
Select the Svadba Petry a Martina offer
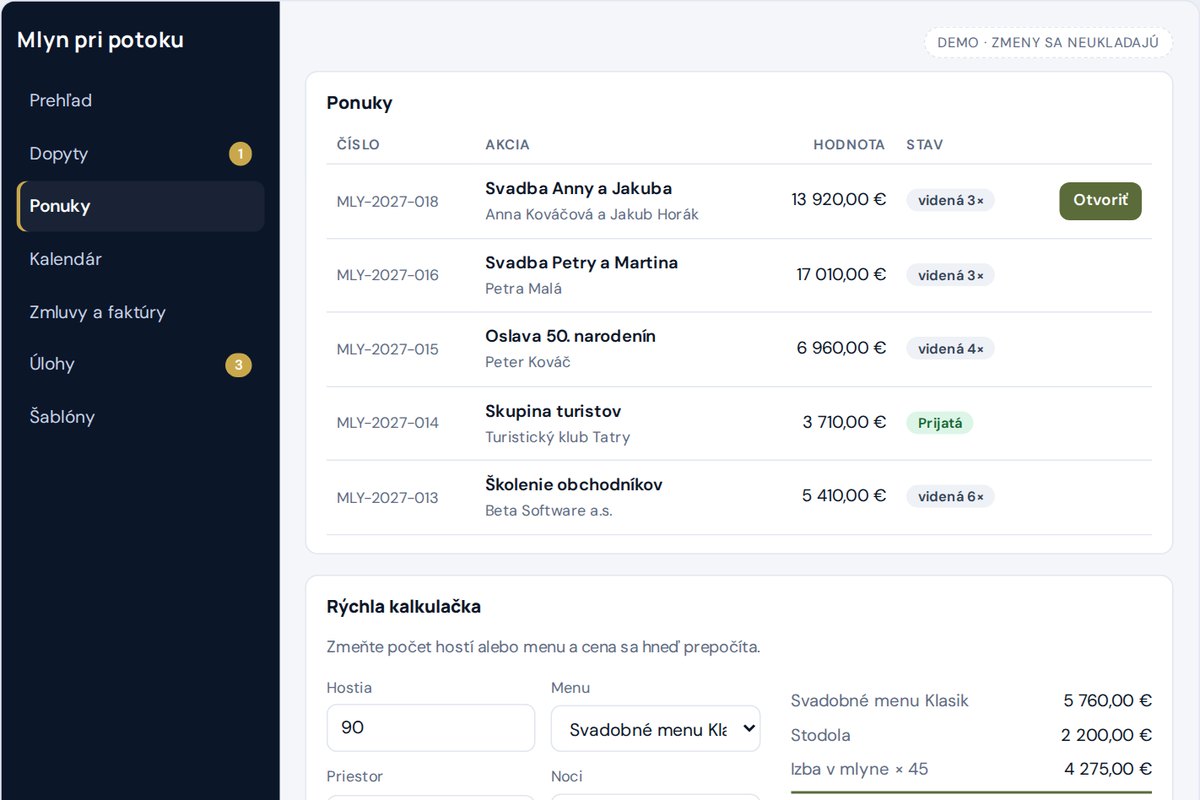click(739, 275)
